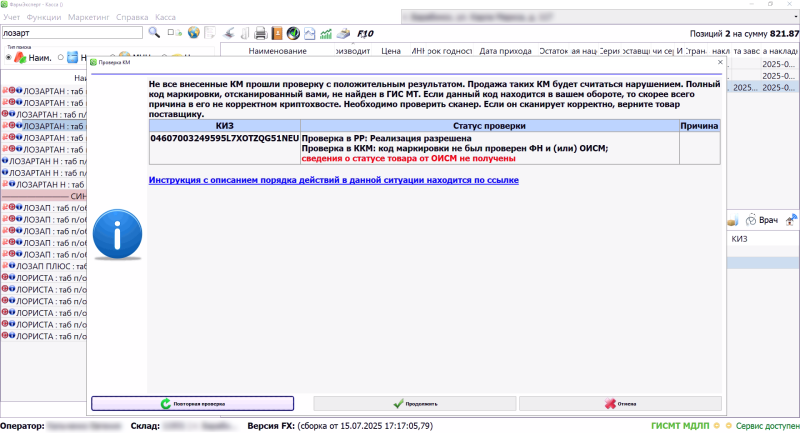Click the Повторная проверка button
This screenshot has width=800, height=433.
click(192, 404)
